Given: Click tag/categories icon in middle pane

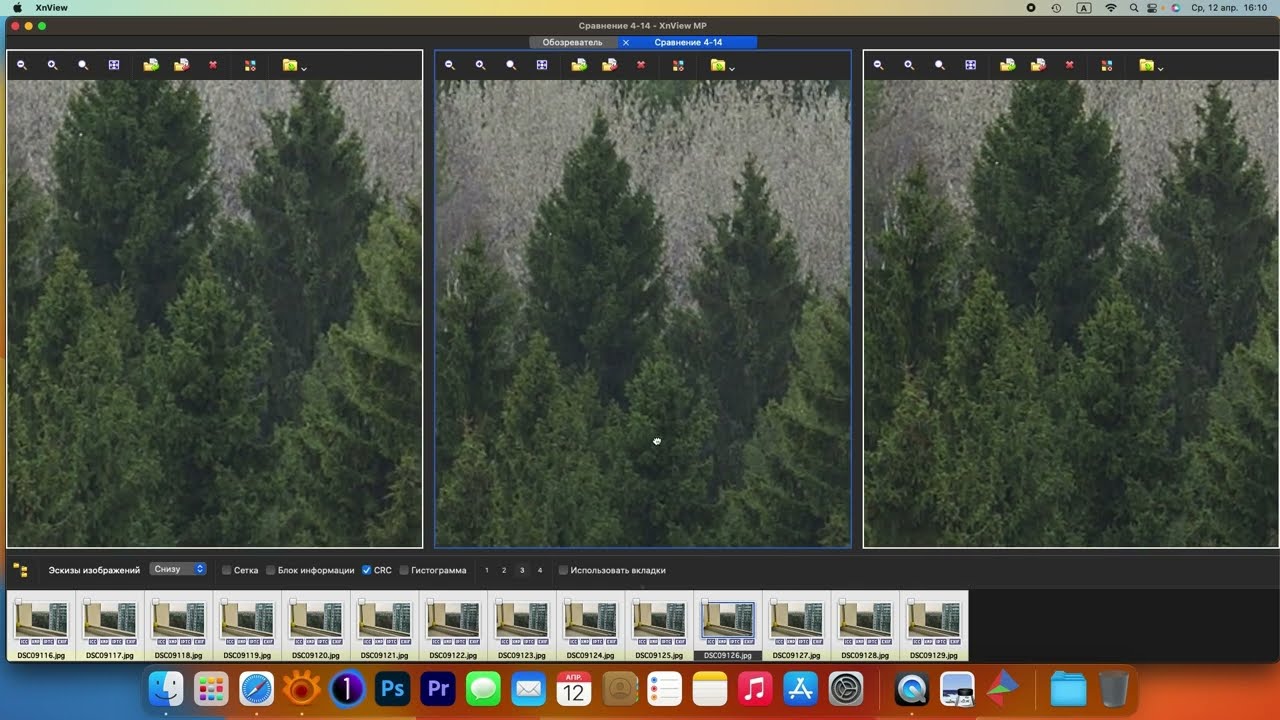Looking at the screenshot, I should point(678,65).
